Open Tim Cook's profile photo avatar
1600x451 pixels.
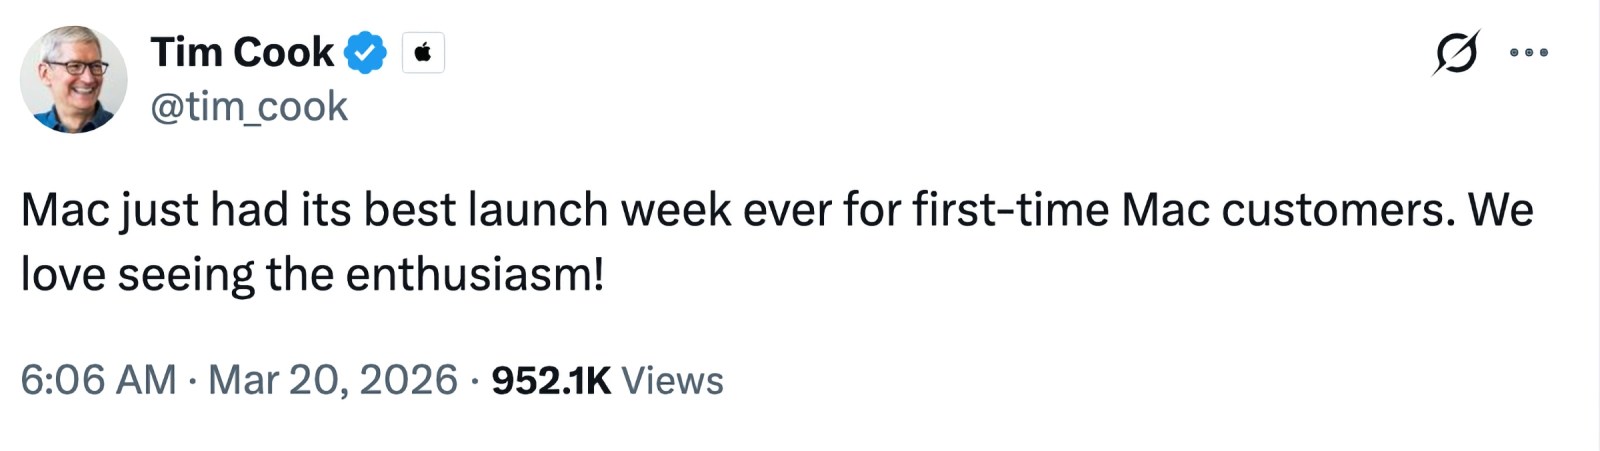pyautogui.click(x=74, y=79)
